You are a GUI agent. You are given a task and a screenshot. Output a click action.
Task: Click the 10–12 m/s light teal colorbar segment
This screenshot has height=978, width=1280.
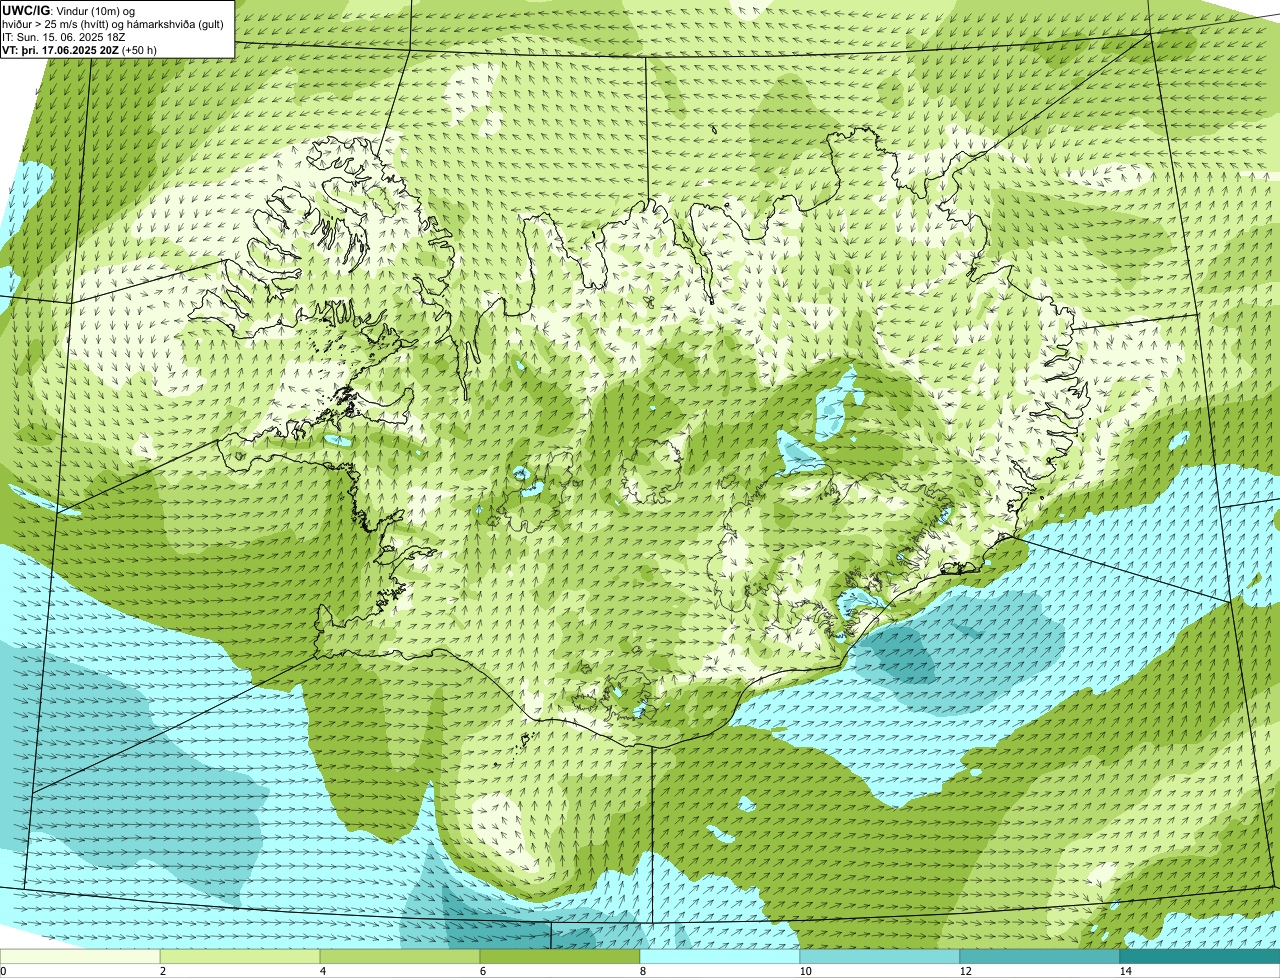[880, 957]
